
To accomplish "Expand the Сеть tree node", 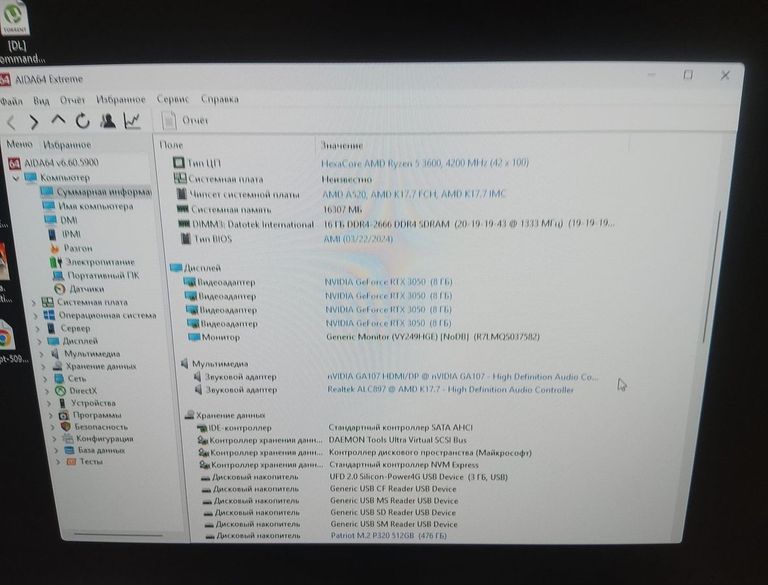I will 45,379.
